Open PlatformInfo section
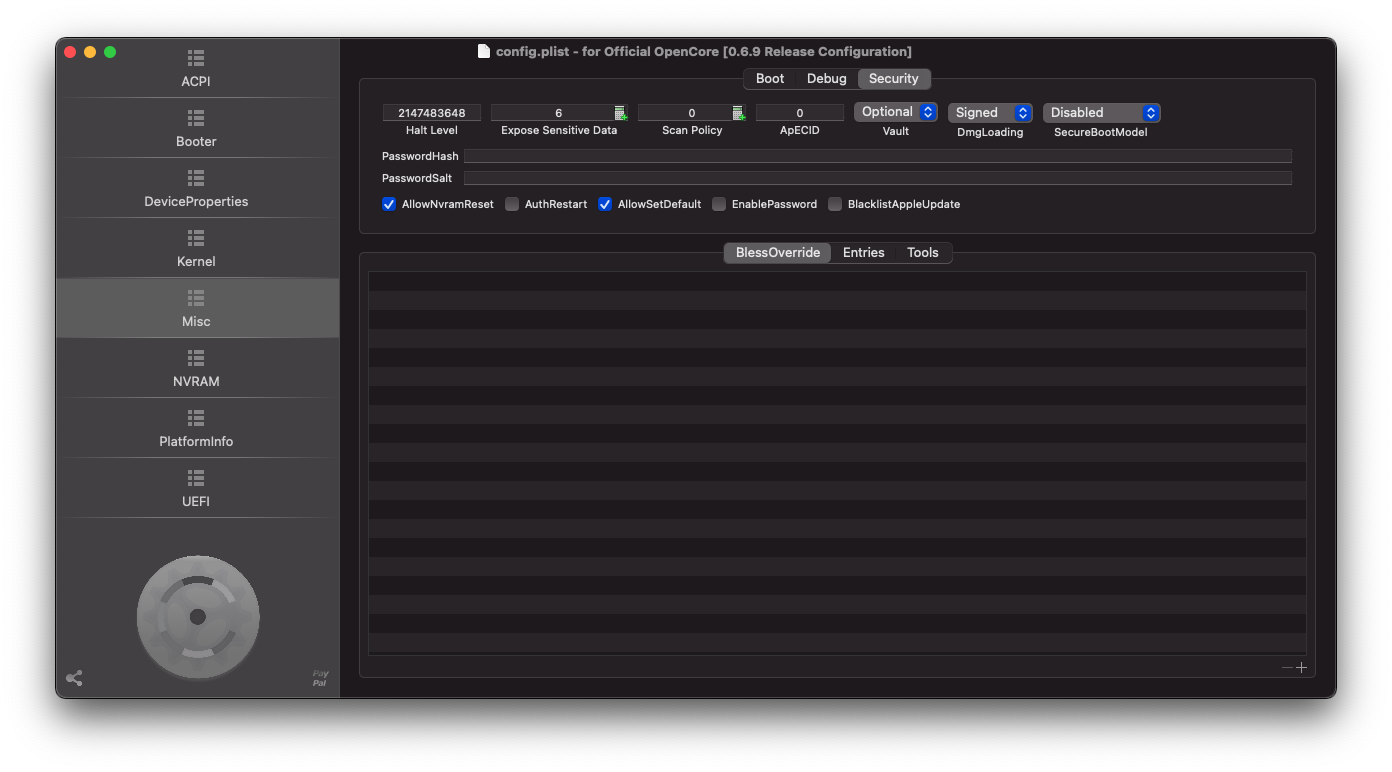Image resolution: width=1392 pixels, height=772 pixels. tap(196, 428)
